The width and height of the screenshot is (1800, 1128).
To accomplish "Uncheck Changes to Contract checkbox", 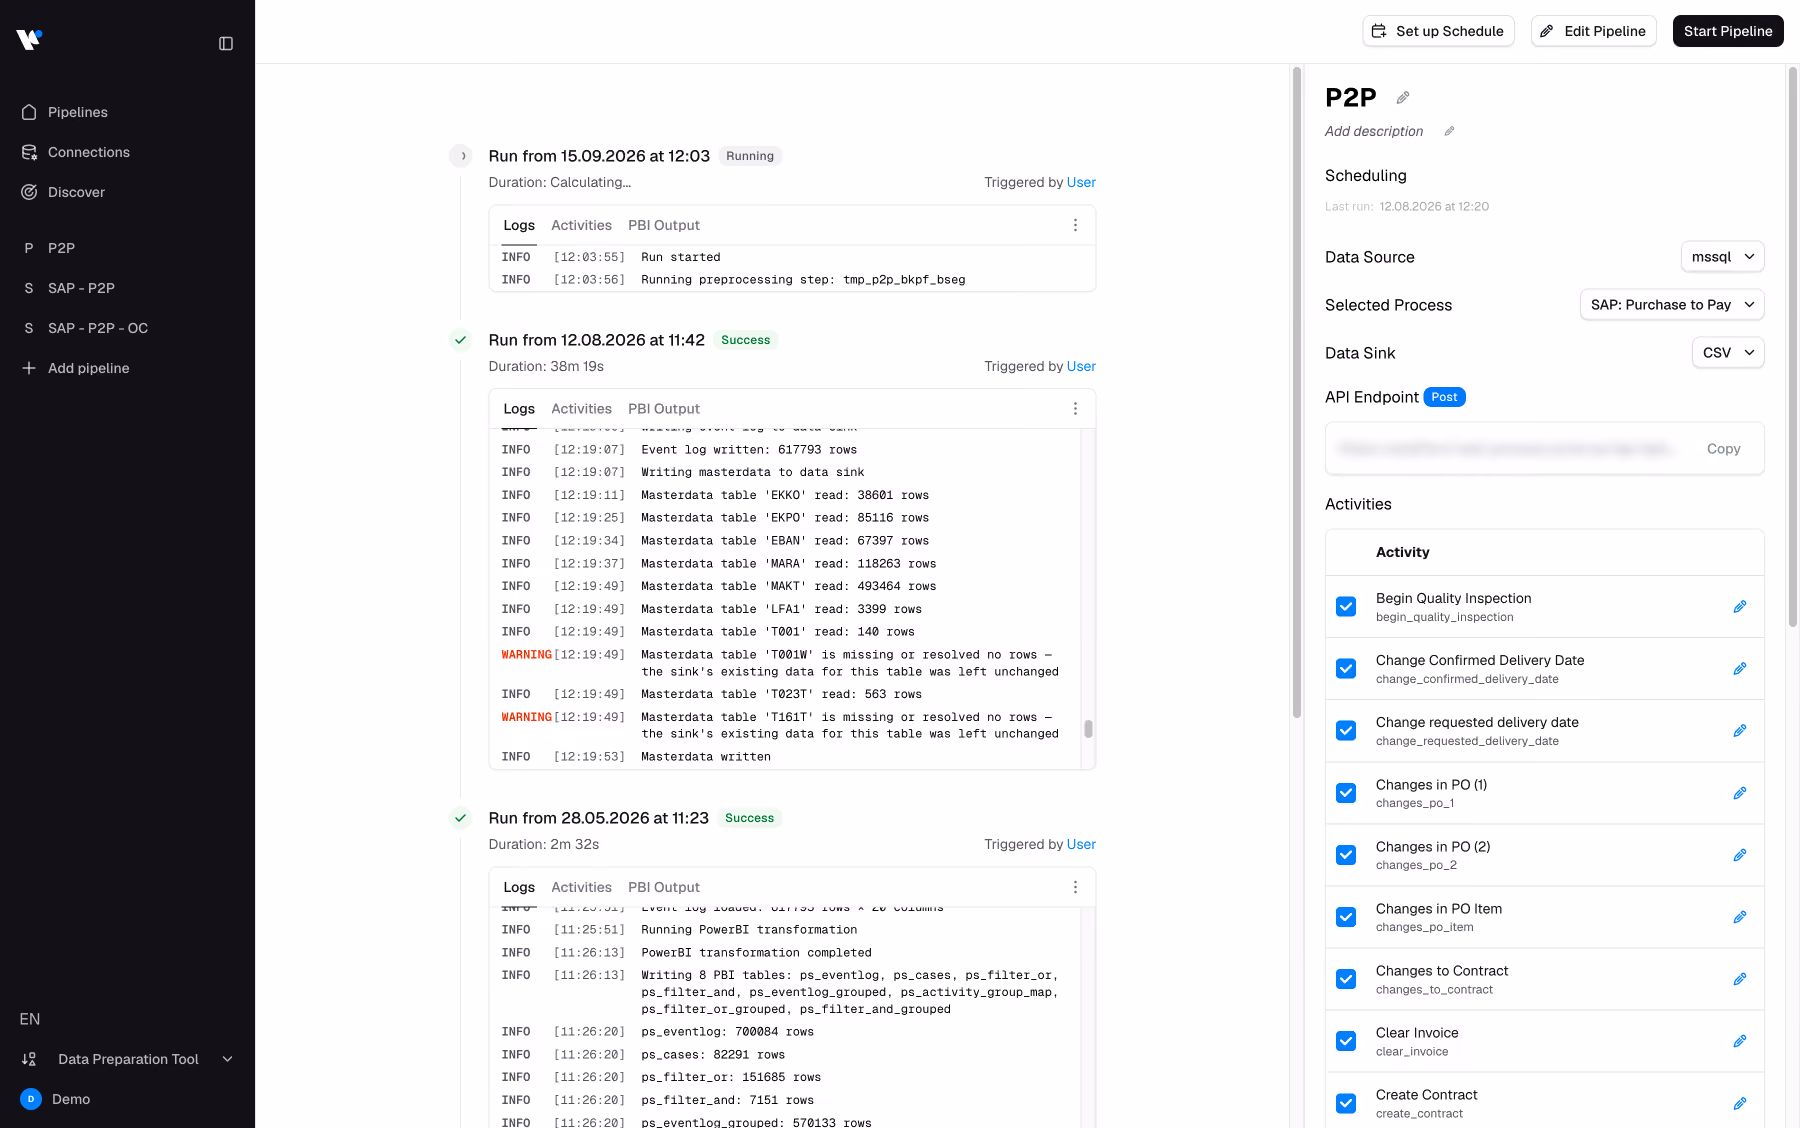I will pyautogui.click(x=1346, y=979).
